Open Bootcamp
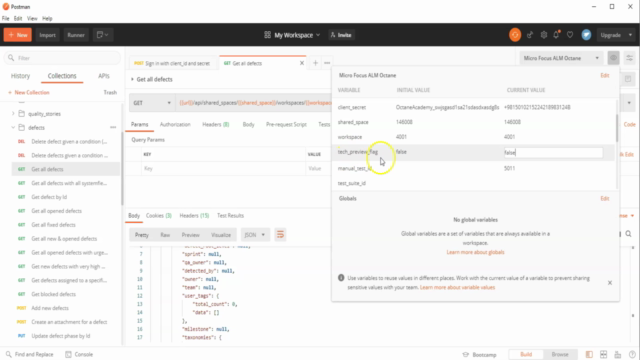 click(479, 355)
